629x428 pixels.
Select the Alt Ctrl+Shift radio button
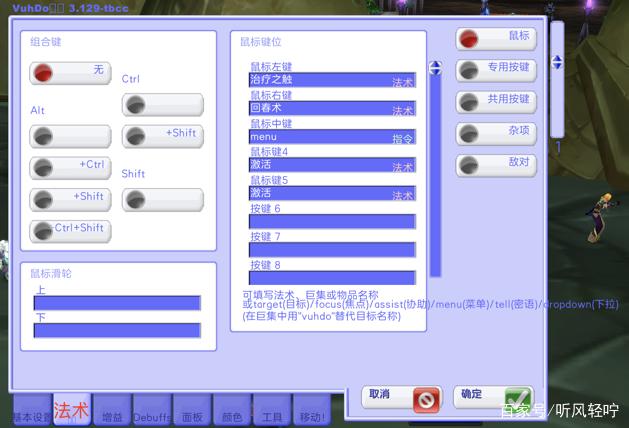tap(70, 231)
